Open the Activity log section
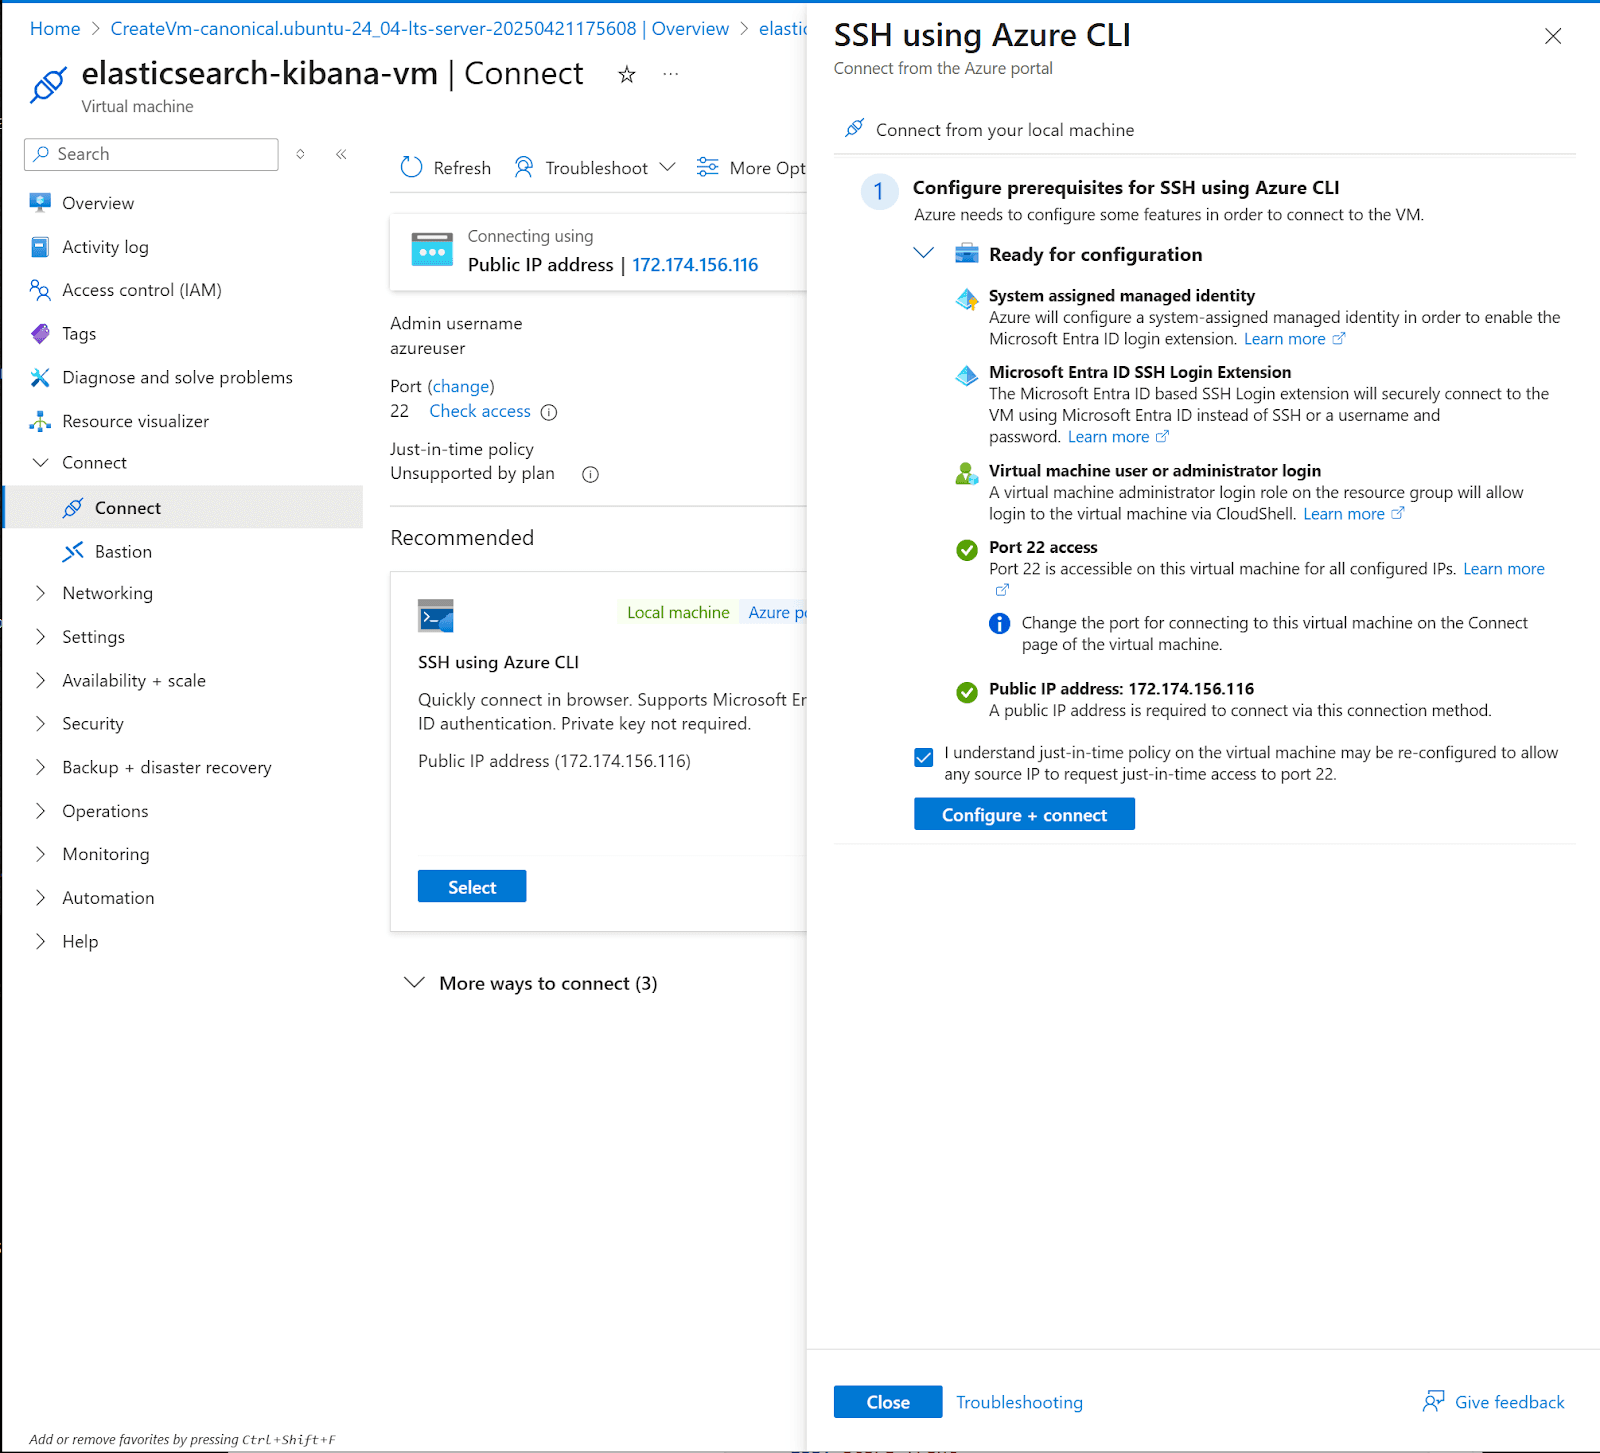This screenshot has height=1453, width=1600. click(103, 246)
